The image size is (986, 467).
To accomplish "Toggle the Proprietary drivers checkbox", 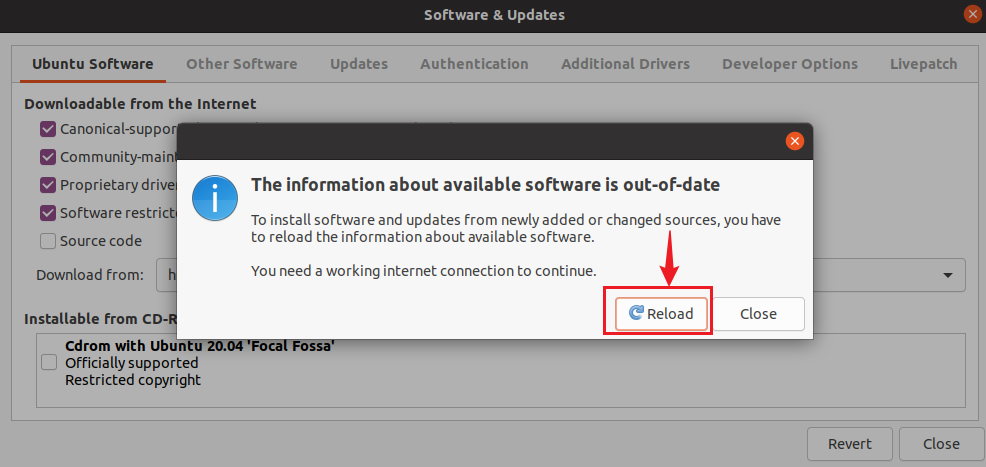I will tap(48, 185).
